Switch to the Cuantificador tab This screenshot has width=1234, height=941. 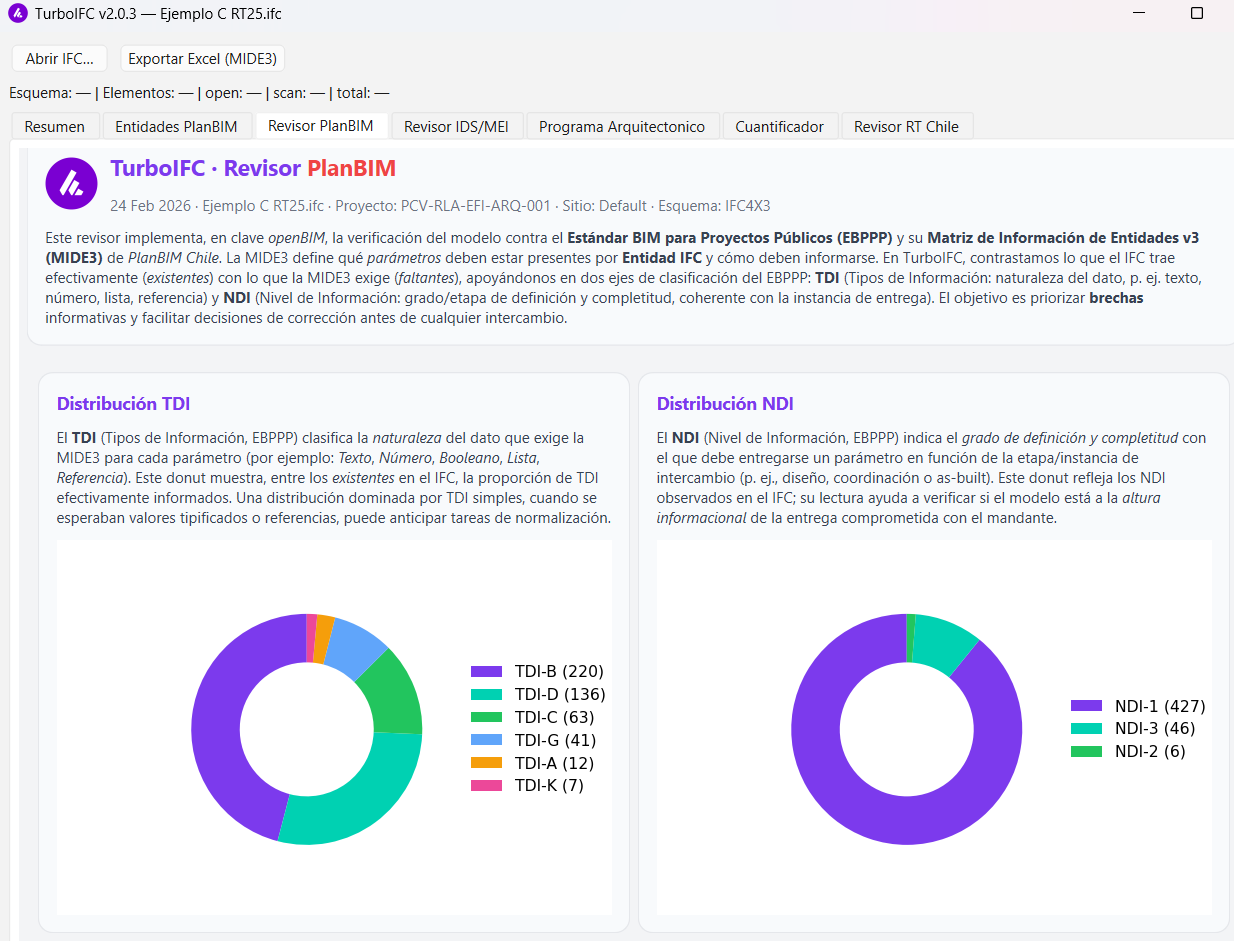[x=780, y=126]
